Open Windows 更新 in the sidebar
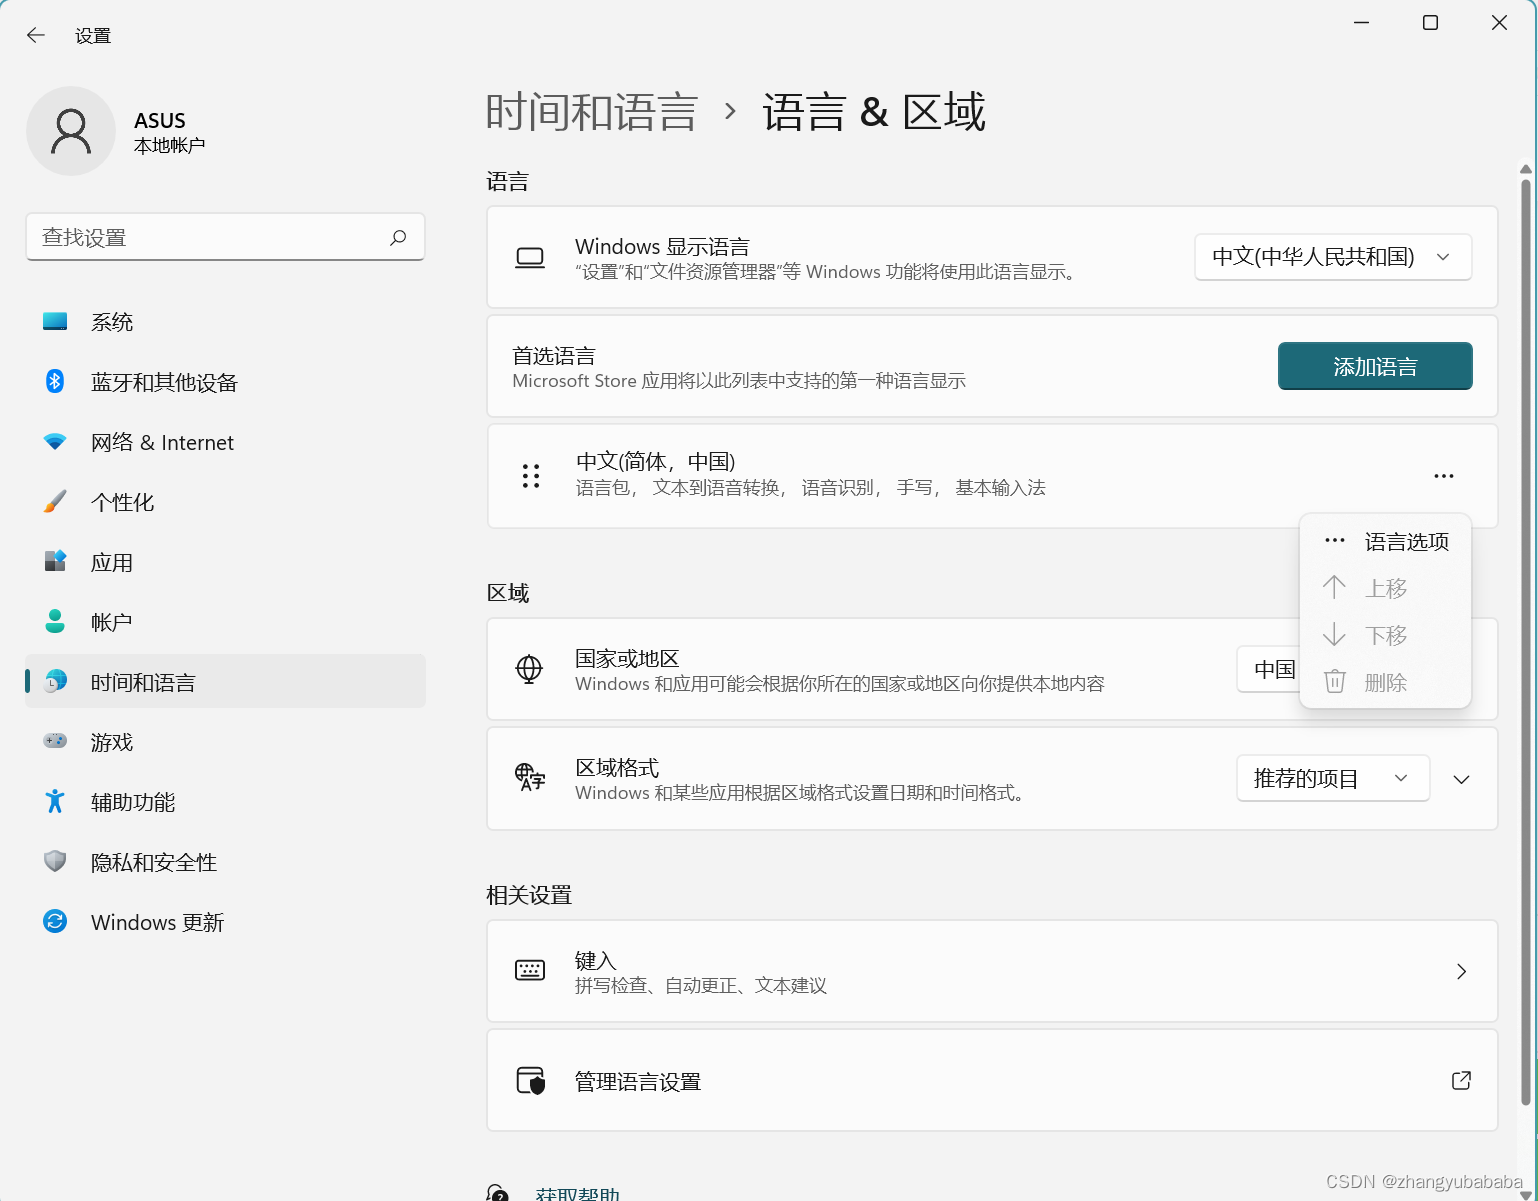This screenshot has height=1201, width=1538. click(226, 922)
